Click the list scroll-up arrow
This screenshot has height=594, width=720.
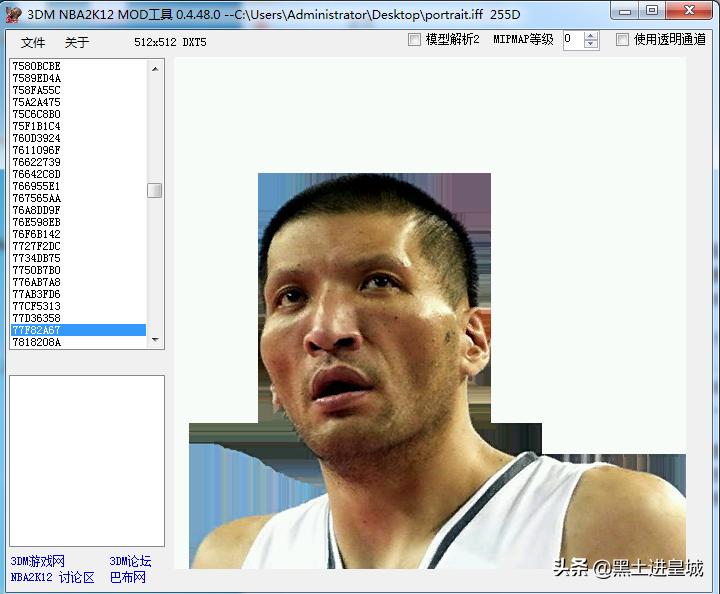pos(155,69)
